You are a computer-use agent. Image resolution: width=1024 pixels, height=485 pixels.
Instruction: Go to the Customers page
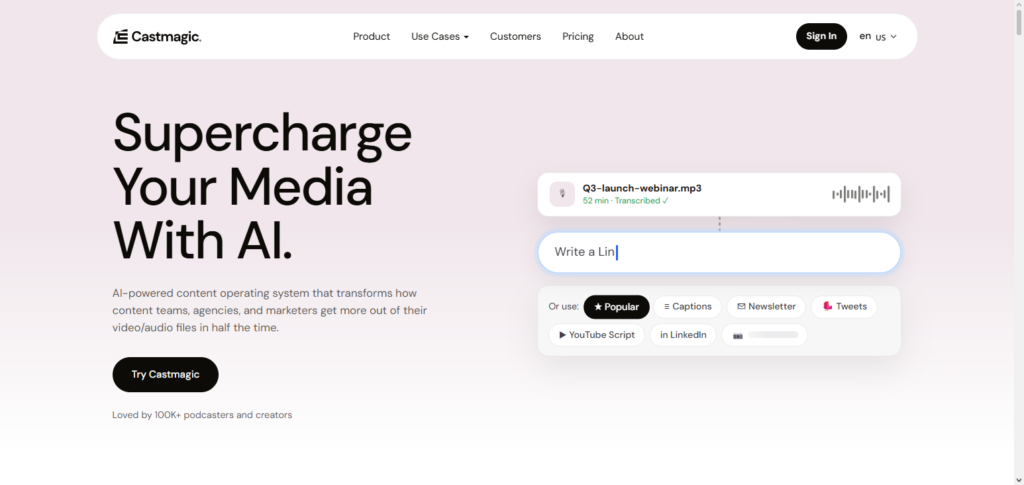click(515, 37)
